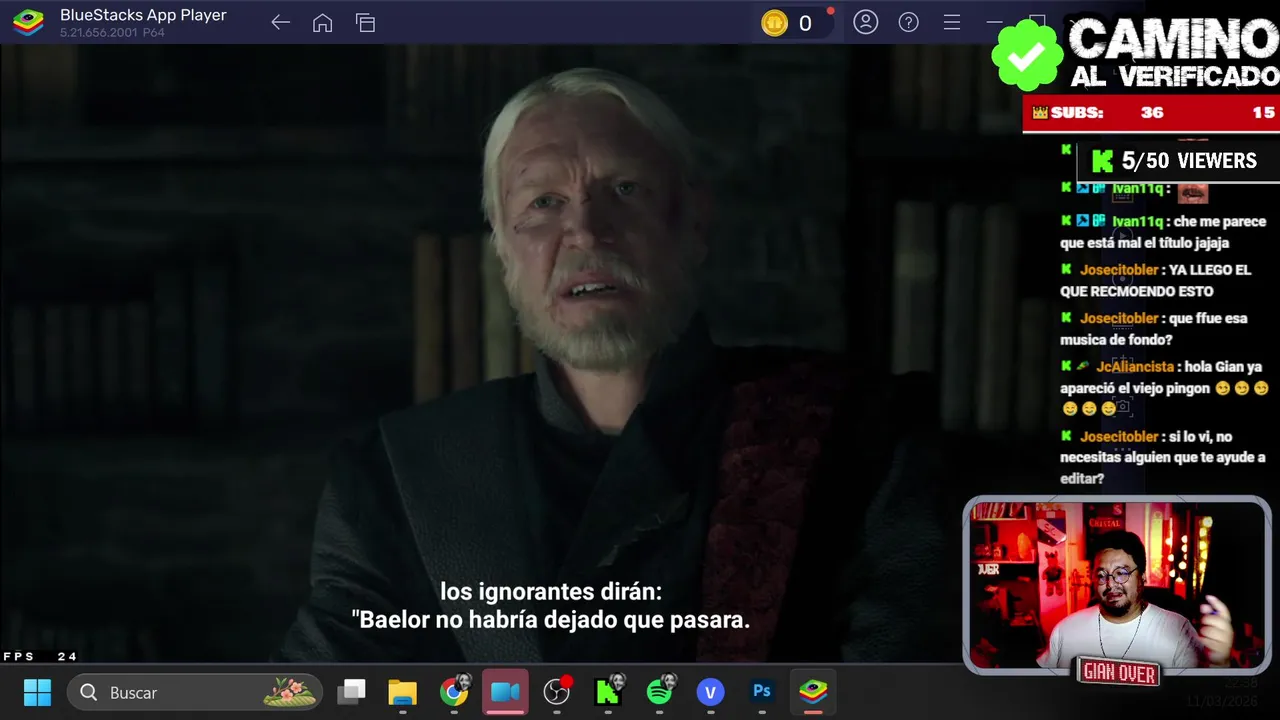The height and width of the screenshot is (720, 1280).
Task: Open the BlueStacks multi-instance recent apps icon
Action: tap(365, 23)
